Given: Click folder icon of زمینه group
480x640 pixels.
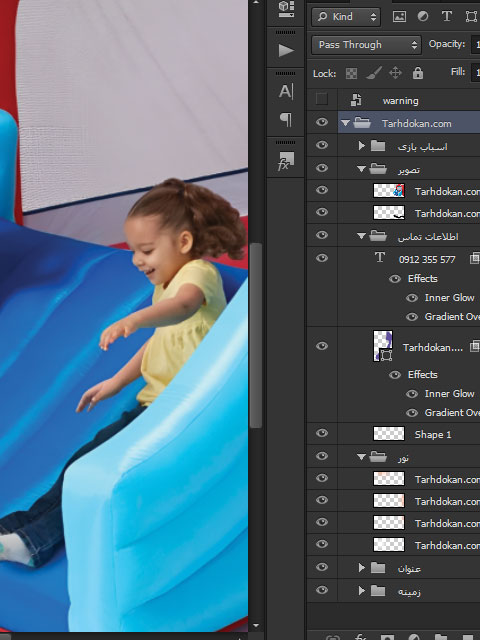Looking at the screenshot, I should tap(378, 590).
